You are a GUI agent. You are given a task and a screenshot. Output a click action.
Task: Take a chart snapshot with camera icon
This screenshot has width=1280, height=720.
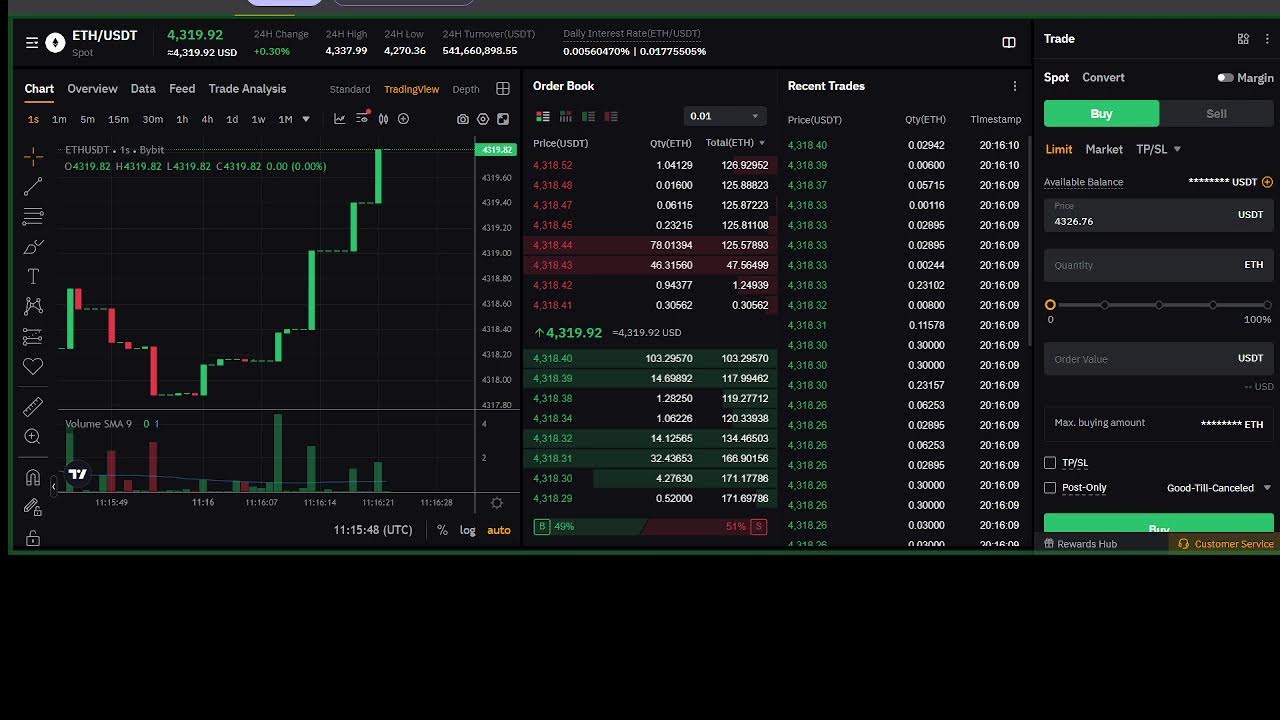[462, 119]
